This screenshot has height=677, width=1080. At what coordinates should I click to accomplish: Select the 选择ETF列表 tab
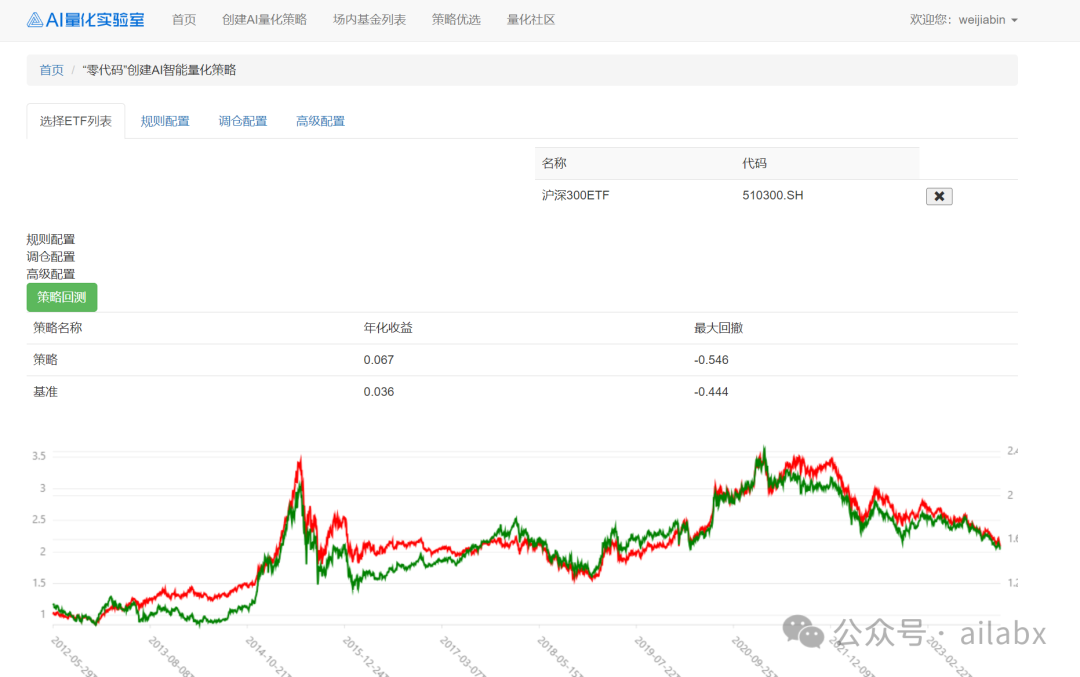coord(75,120)
